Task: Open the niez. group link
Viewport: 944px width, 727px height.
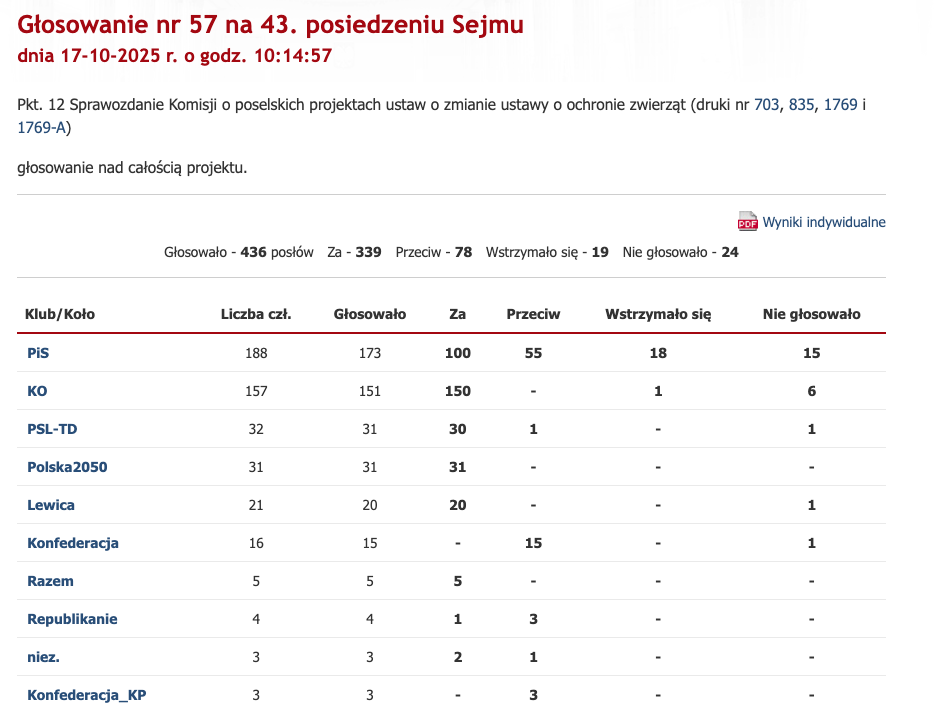Action: coord(43,657)
